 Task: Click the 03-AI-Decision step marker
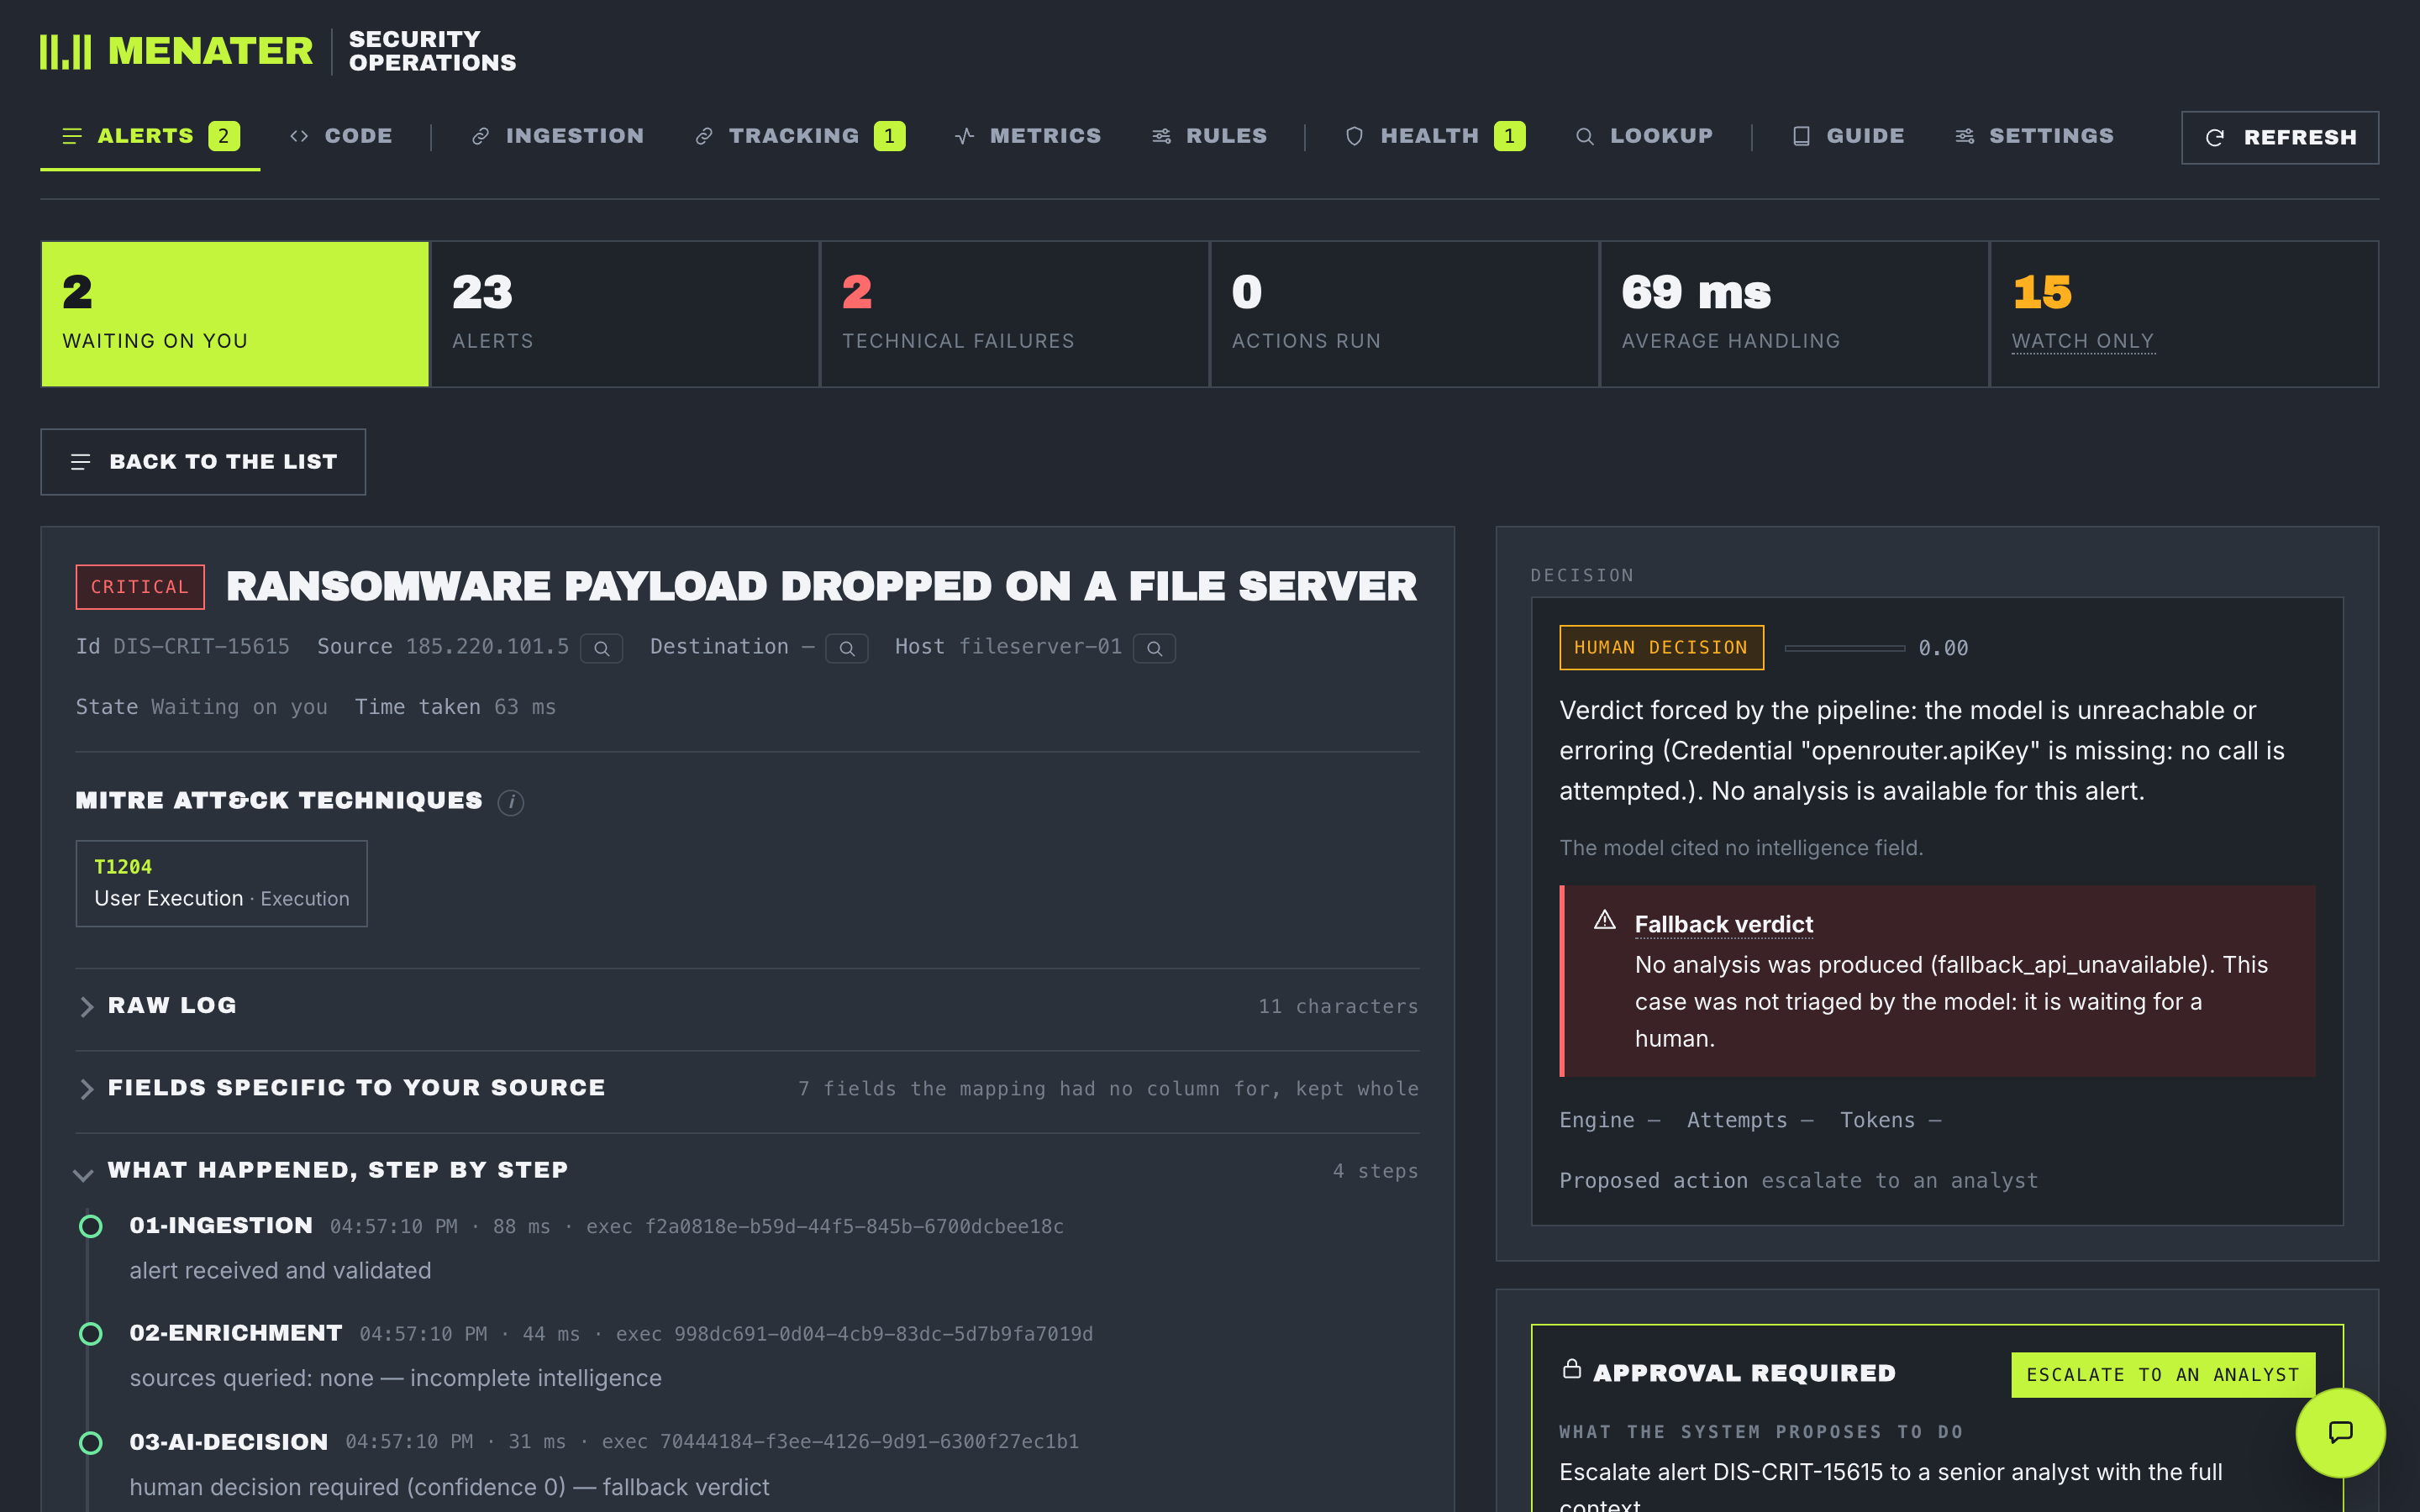click(x=91, y=1442)
